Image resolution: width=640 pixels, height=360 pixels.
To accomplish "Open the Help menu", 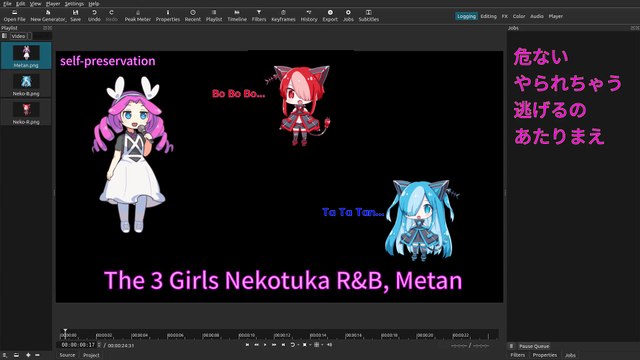I will point(94,4).
